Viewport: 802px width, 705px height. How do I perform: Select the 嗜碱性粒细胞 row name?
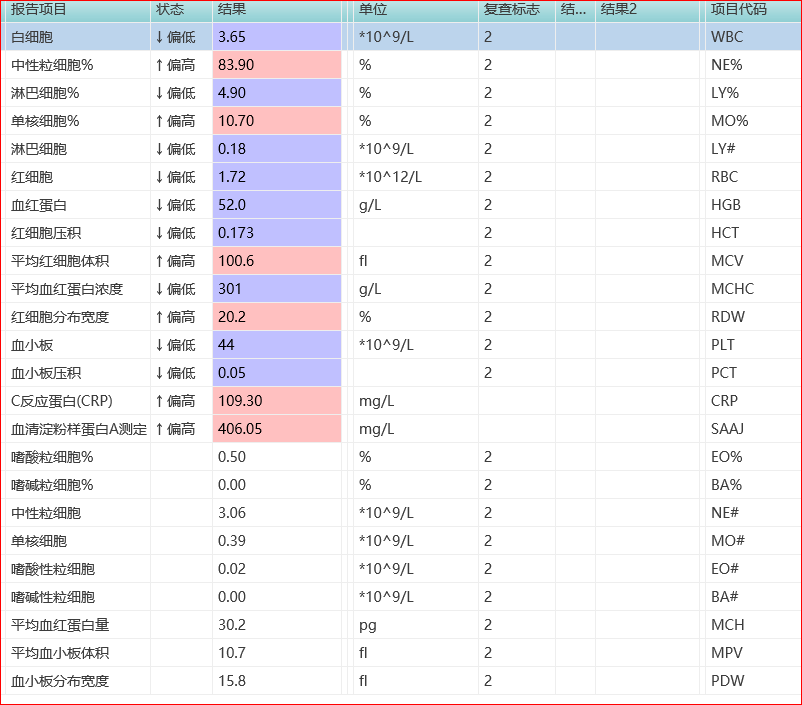(x=53, y=597)
